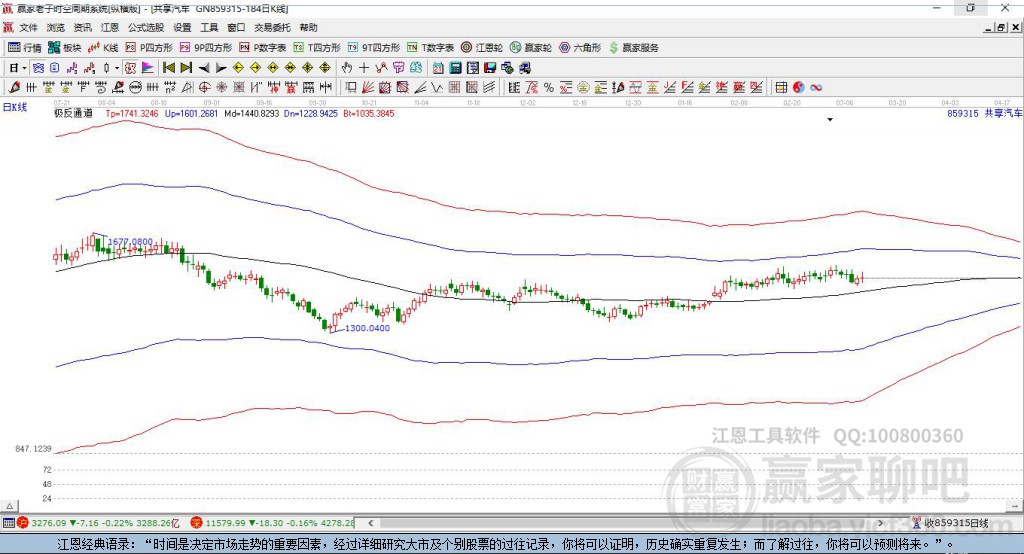Open the calculator icon
Screen dimensions: 1024x554
(455, 68)
